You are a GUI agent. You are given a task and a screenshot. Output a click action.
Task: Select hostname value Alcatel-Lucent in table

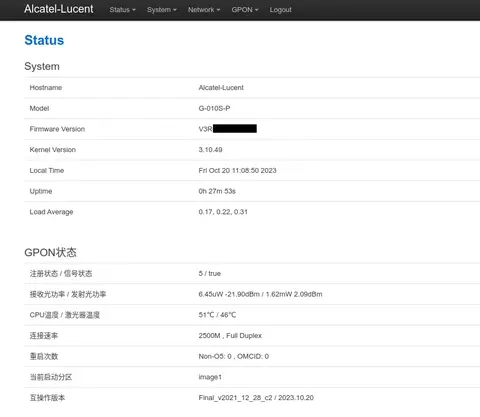[221, 88]
